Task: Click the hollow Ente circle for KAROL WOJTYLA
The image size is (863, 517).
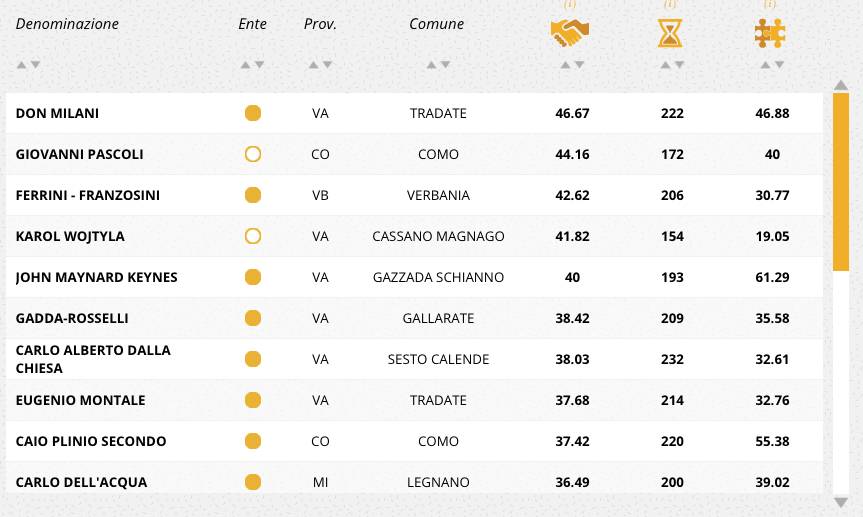Action: (x=253, y=236)
